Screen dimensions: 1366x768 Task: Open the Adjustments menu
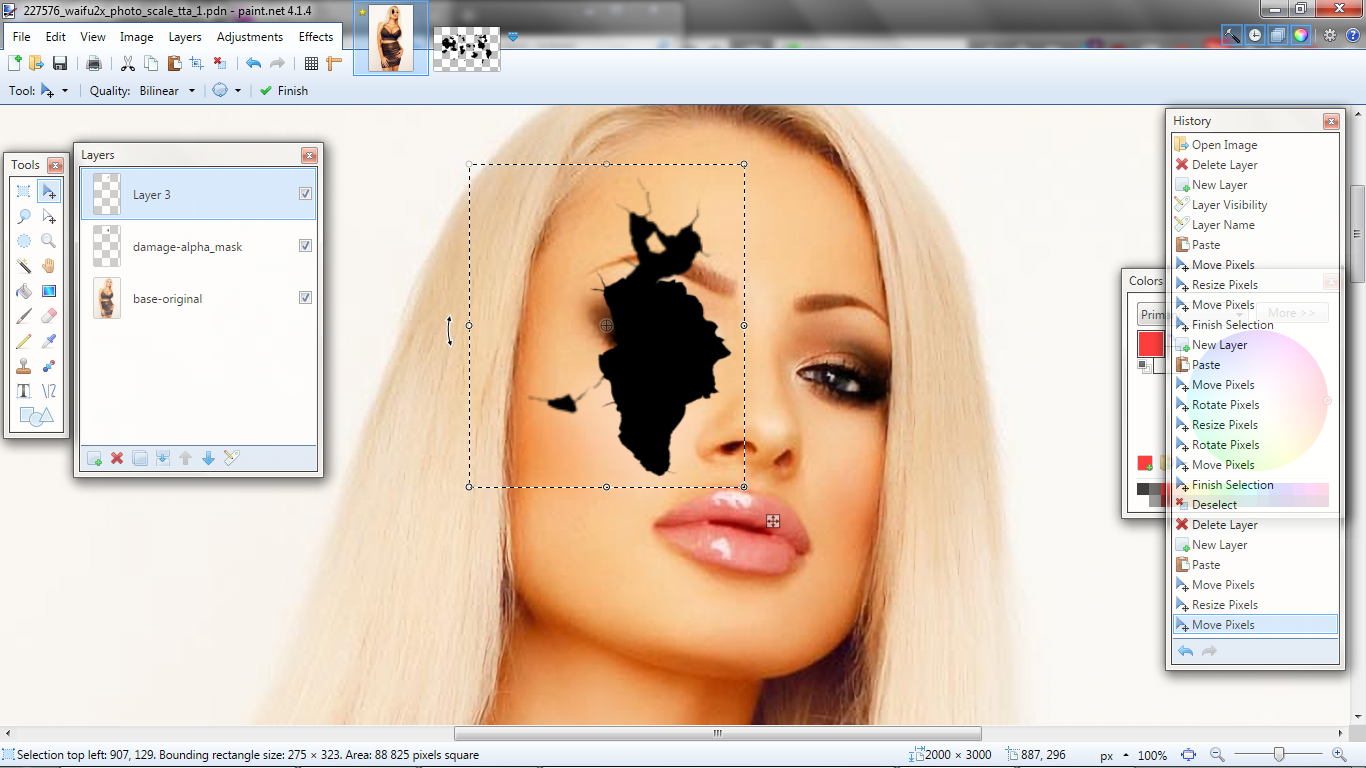[250, 37]
